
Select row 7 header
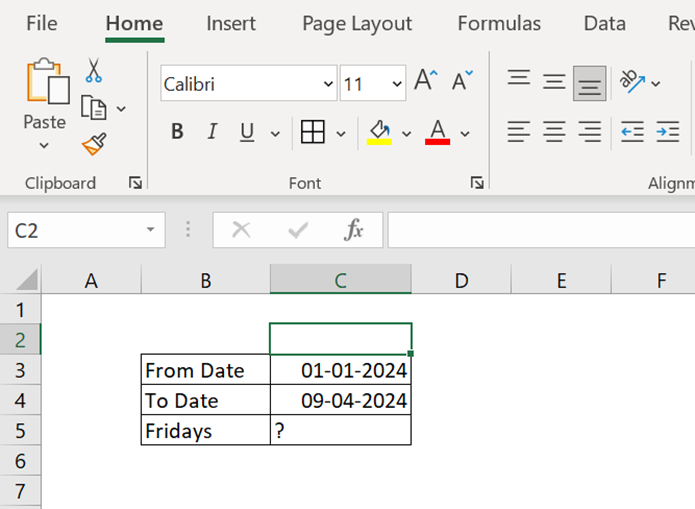point(20,491)
